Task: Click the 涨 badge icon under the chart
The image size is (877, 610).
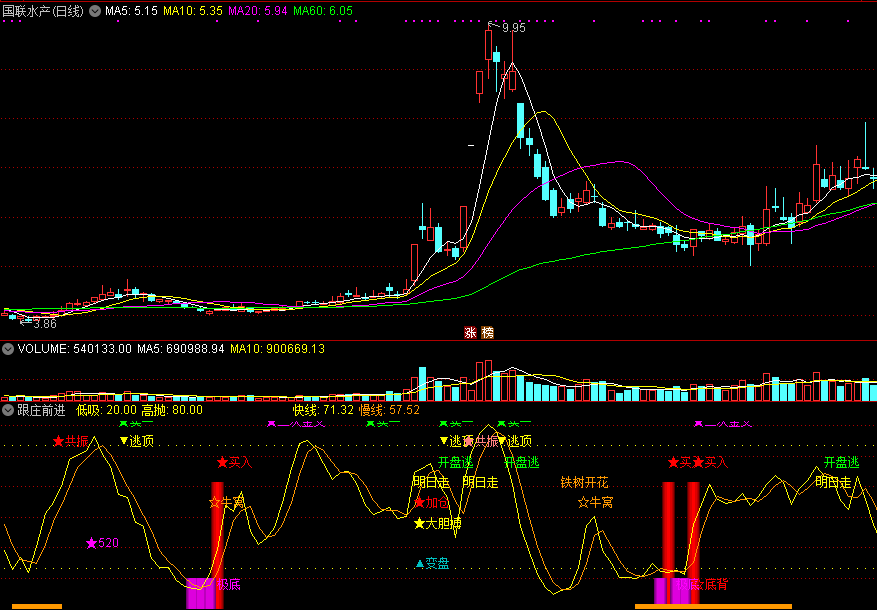Action: [x=470, y=333]
